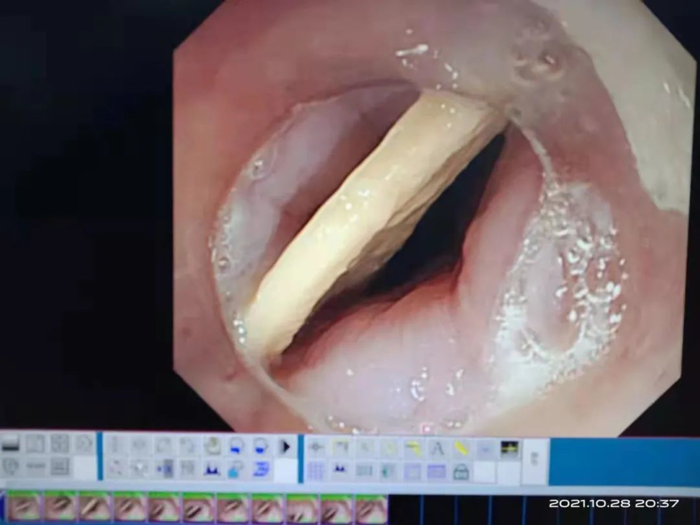Select the letter A text annotation tool
Image resolution: width=700 pixels, height=525 pixels.
(x=436, y=449)
